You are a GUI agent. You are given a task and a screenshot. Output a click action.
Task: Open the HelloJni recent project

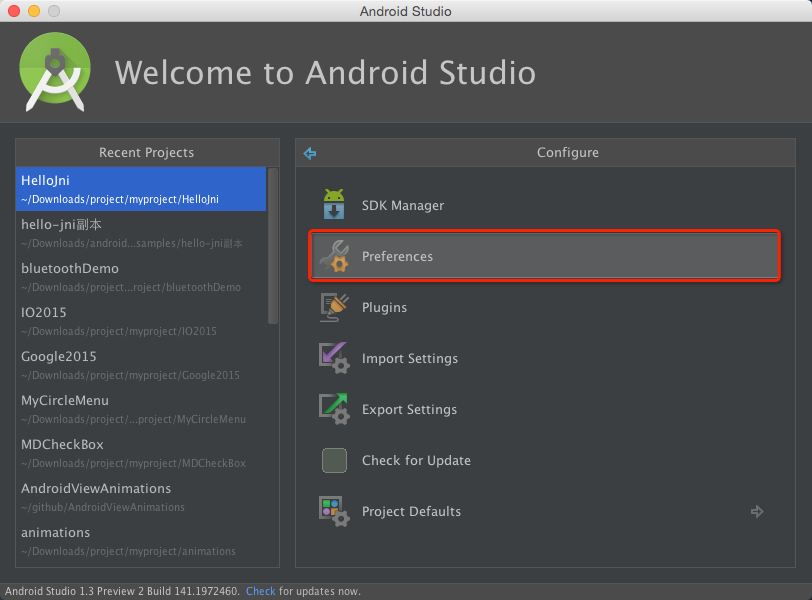click(141, 189)
